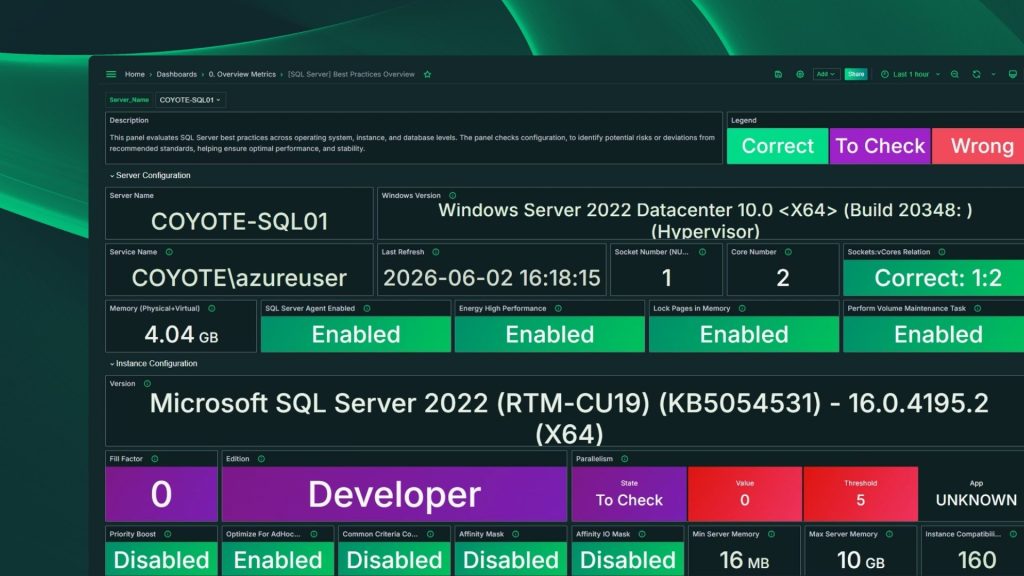Click the Server_Name variable label
The image size is (1024, 576).
[129, 100]
